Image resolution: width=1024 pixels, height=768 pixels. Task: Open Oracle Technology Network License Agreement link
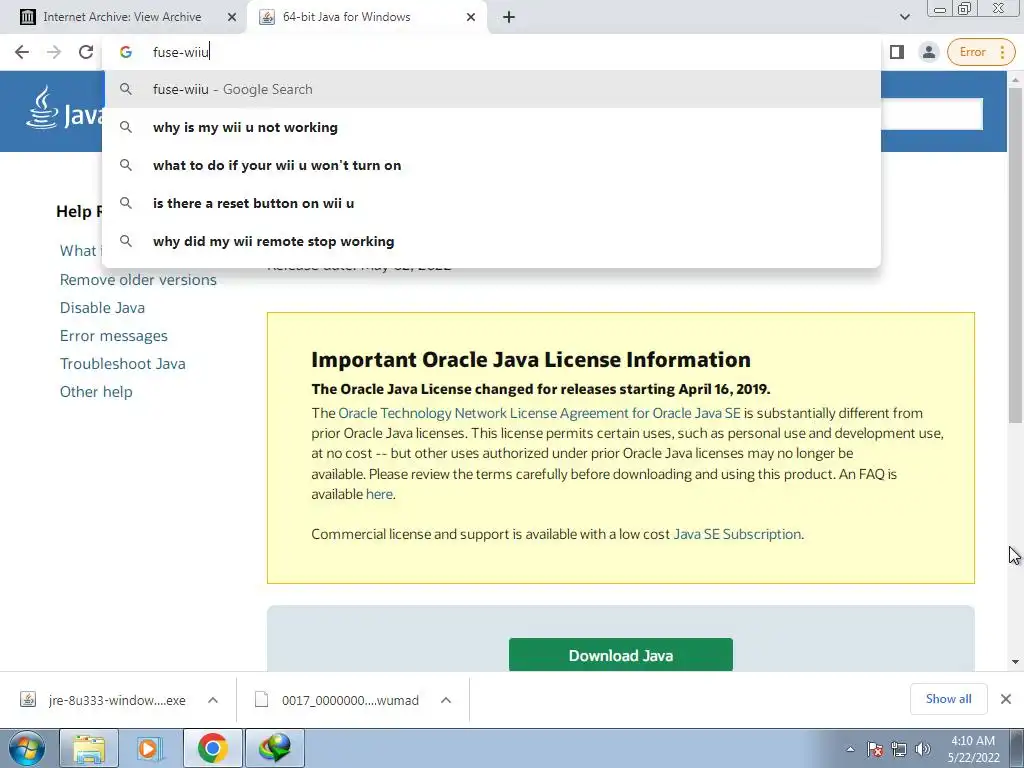(x=539, y=413)
